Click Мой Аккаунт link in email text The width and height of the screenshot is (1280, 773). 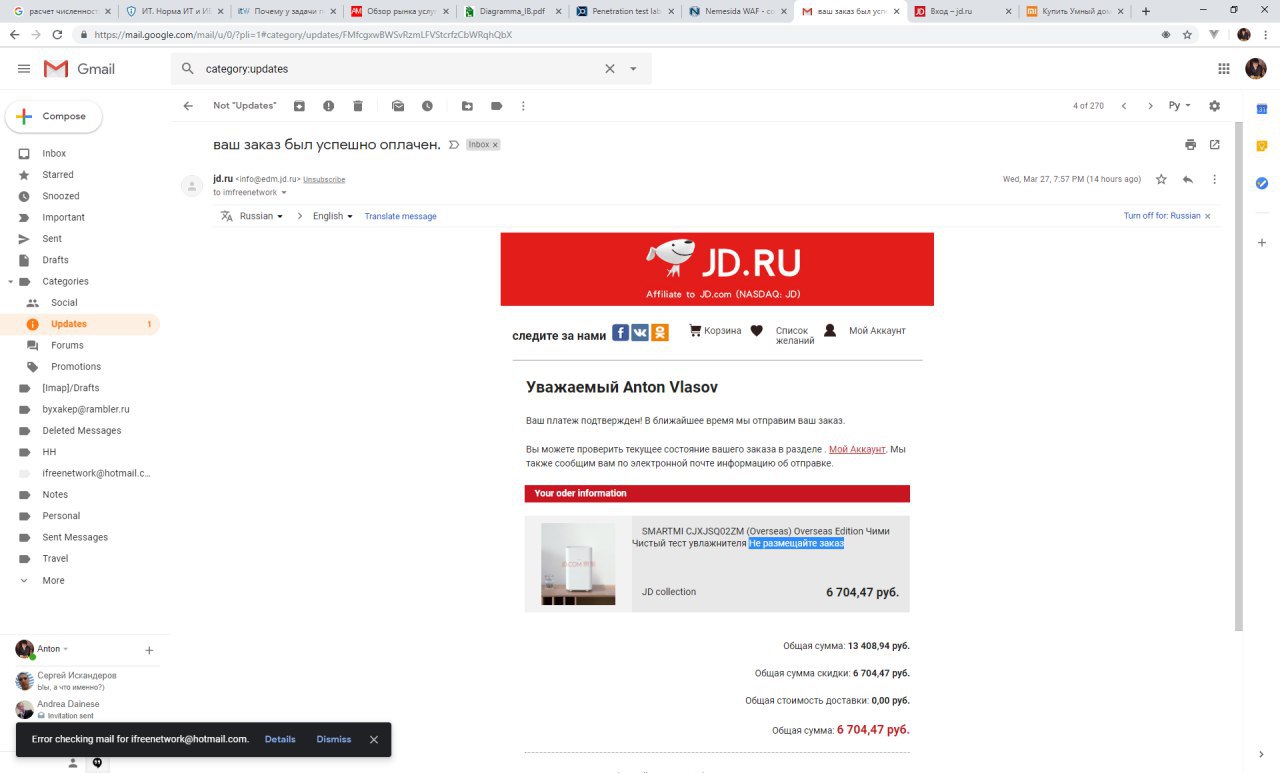857,449
